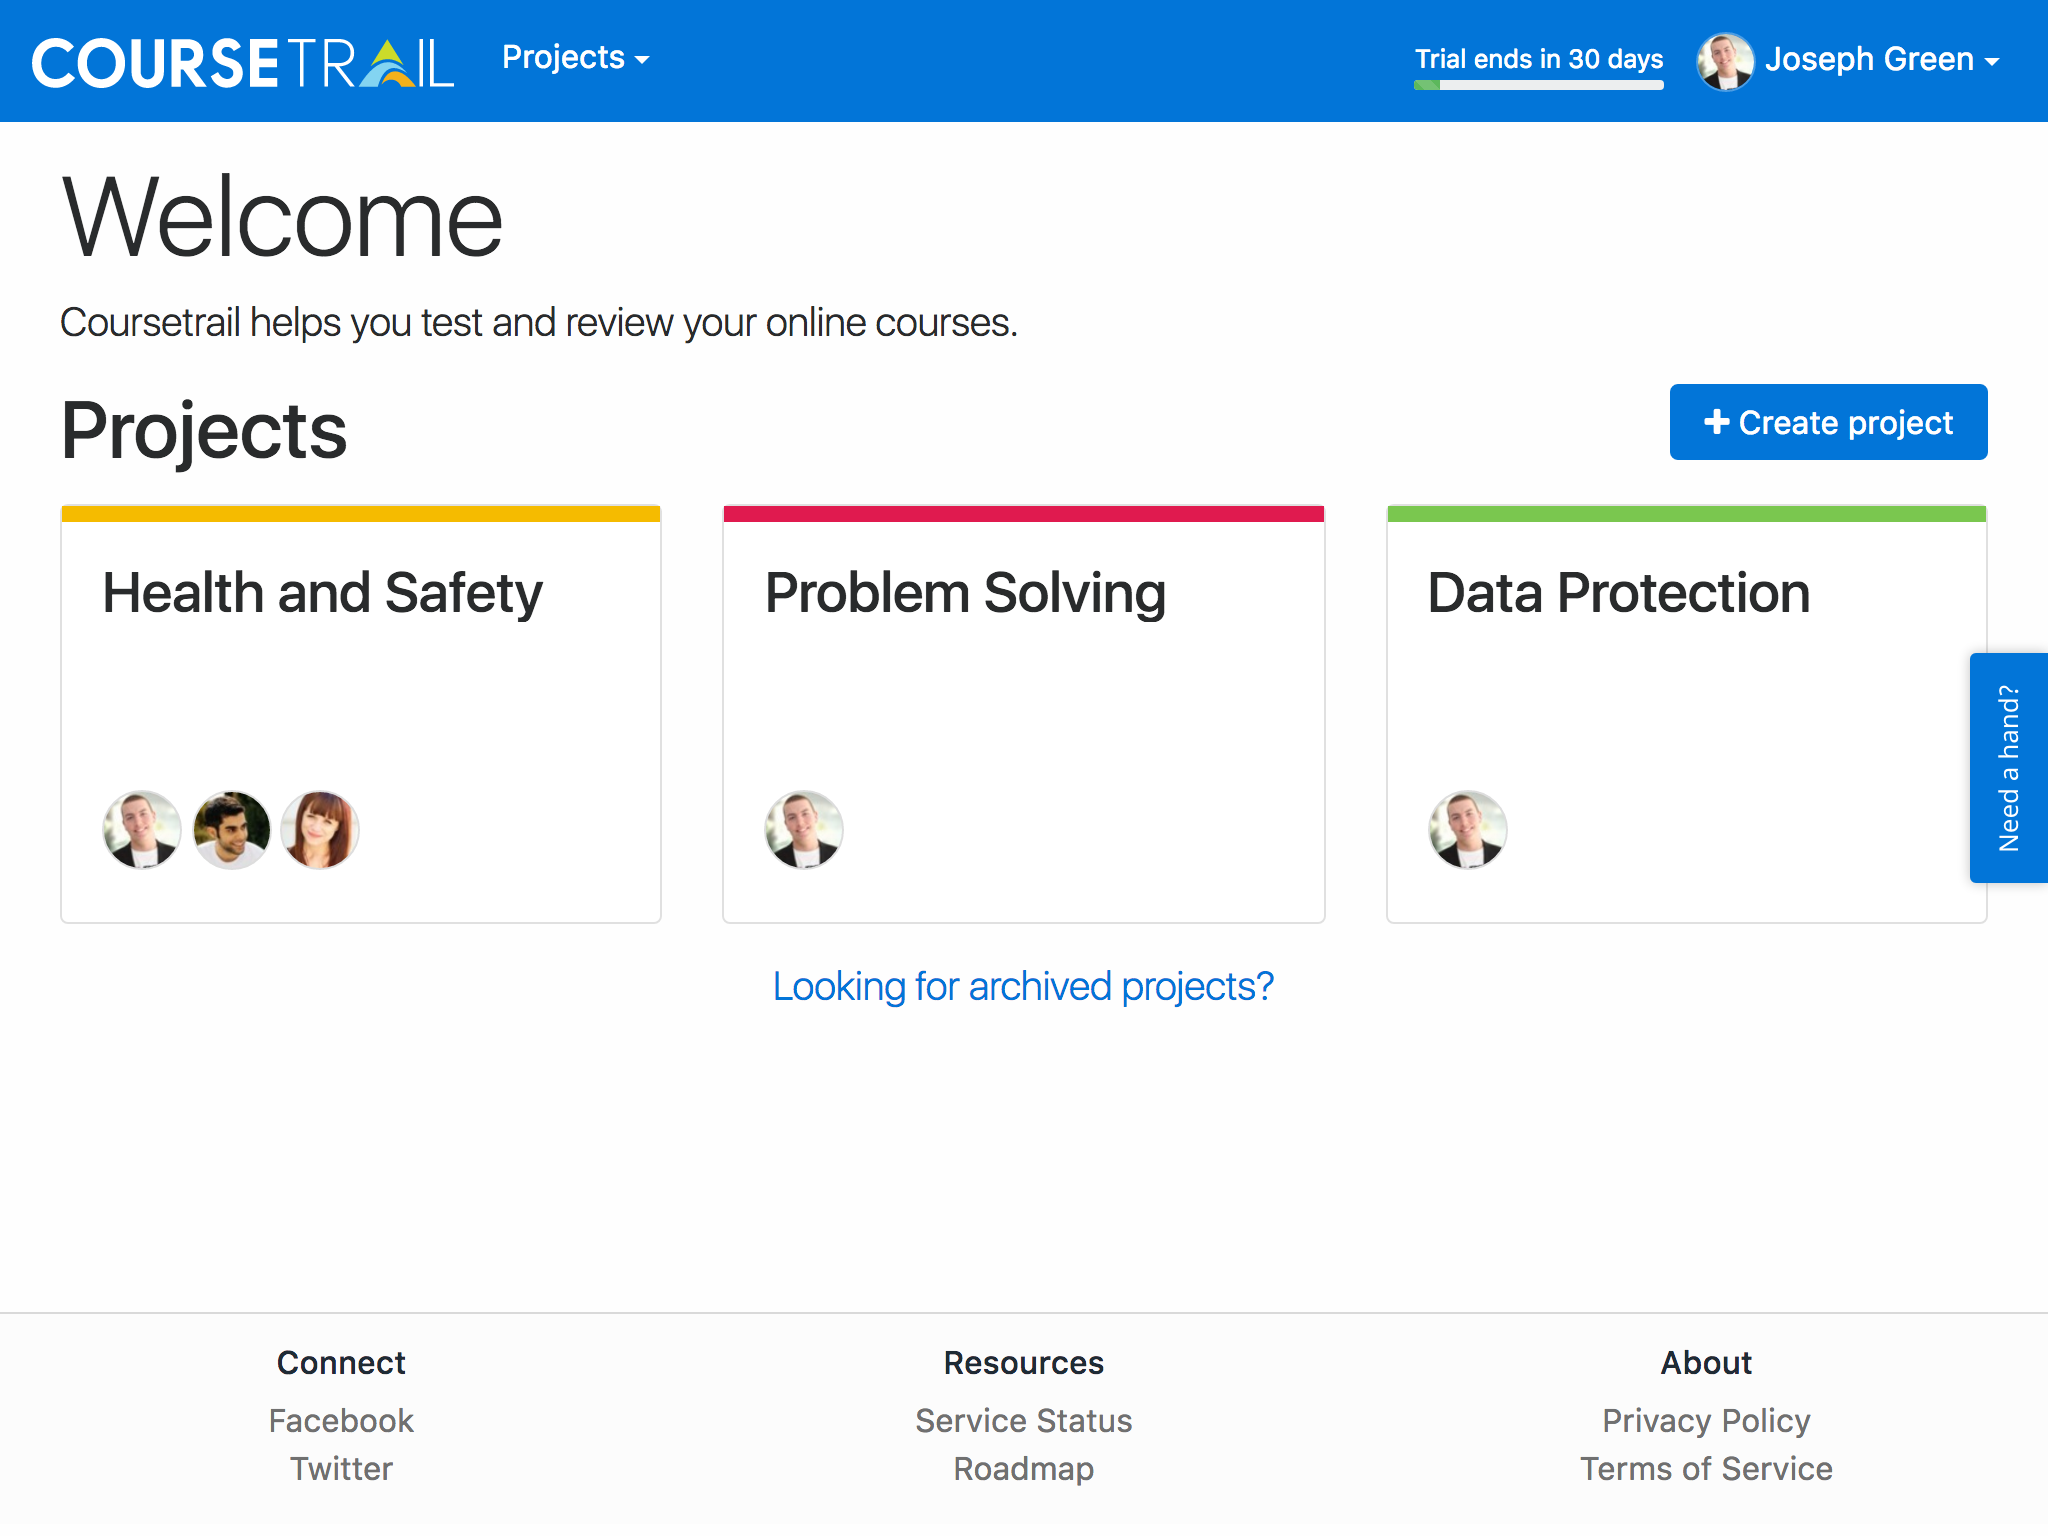Open the Projects dropdown menu
This screenshot has width=2048, height=1536.
click(575, 58)
